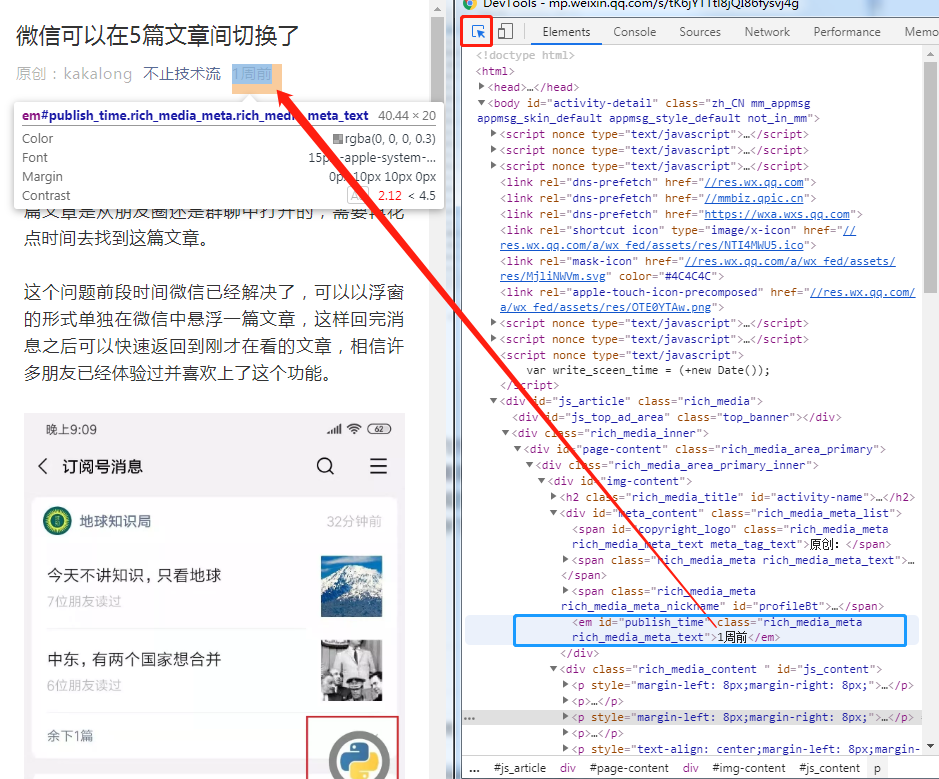Open the MjliNWVm.svg mask-icon link
The height and width of the screenshot is (779, 939).
click(698, 268)
